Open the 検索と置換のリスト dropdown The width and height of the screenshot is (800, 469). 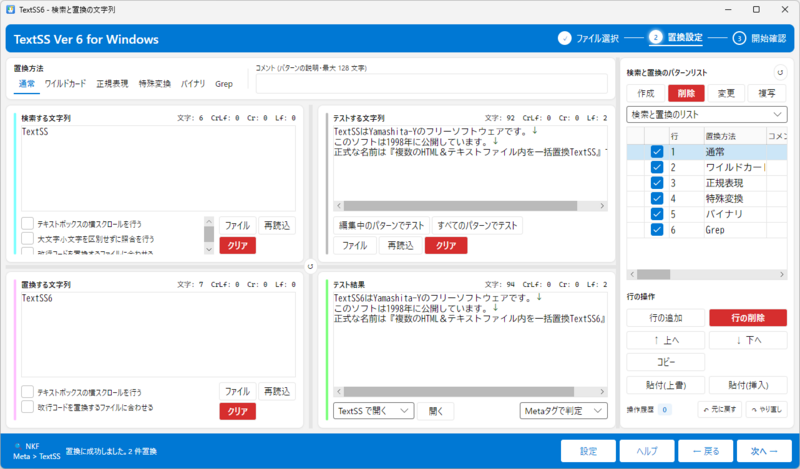tap(707, 114)
